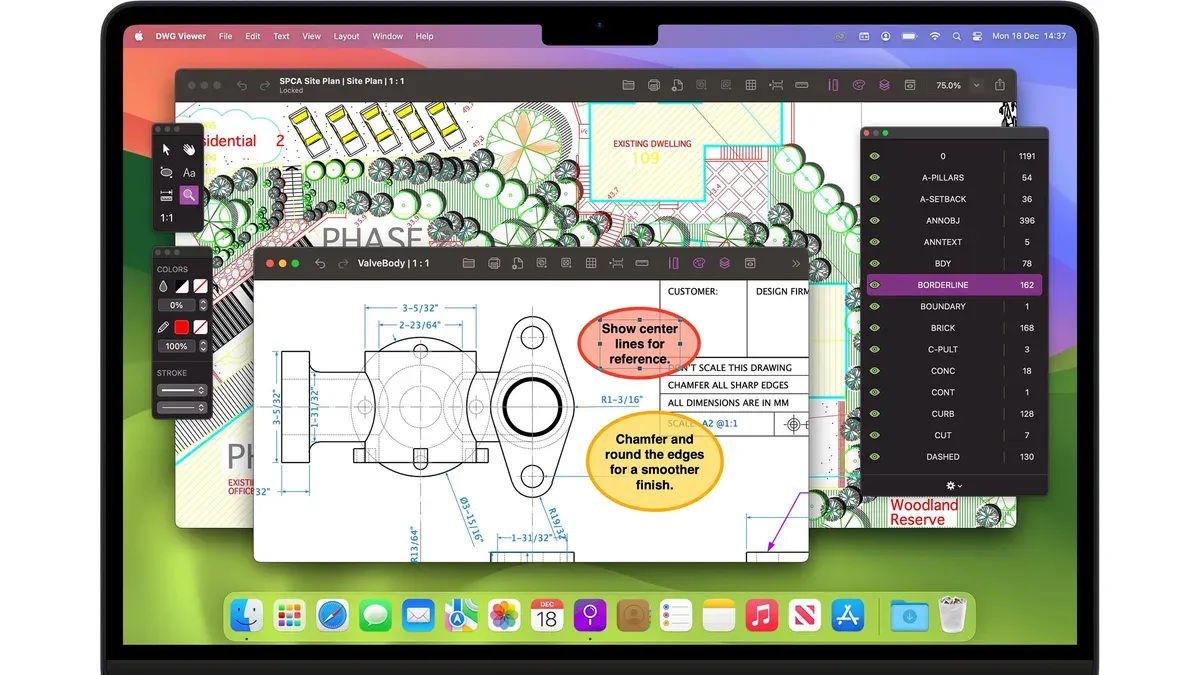Open Safari from the dock

coord(332,615)
